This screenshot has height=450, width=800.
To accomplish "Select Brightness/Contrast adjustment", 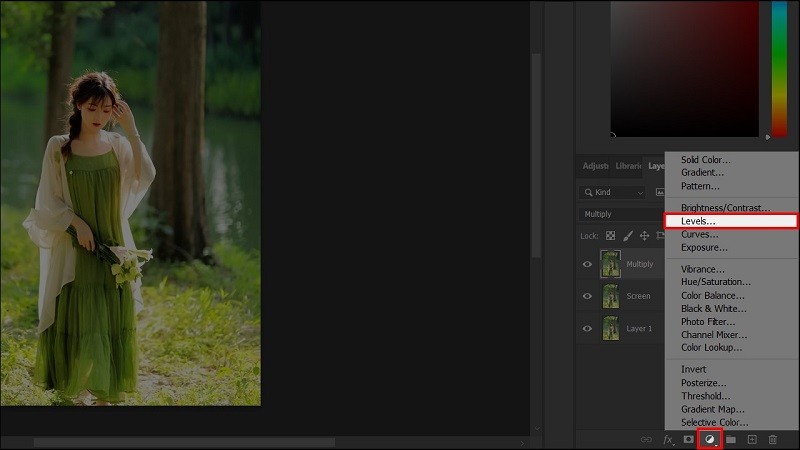I will pyautogui.click(x=726, y=208).
